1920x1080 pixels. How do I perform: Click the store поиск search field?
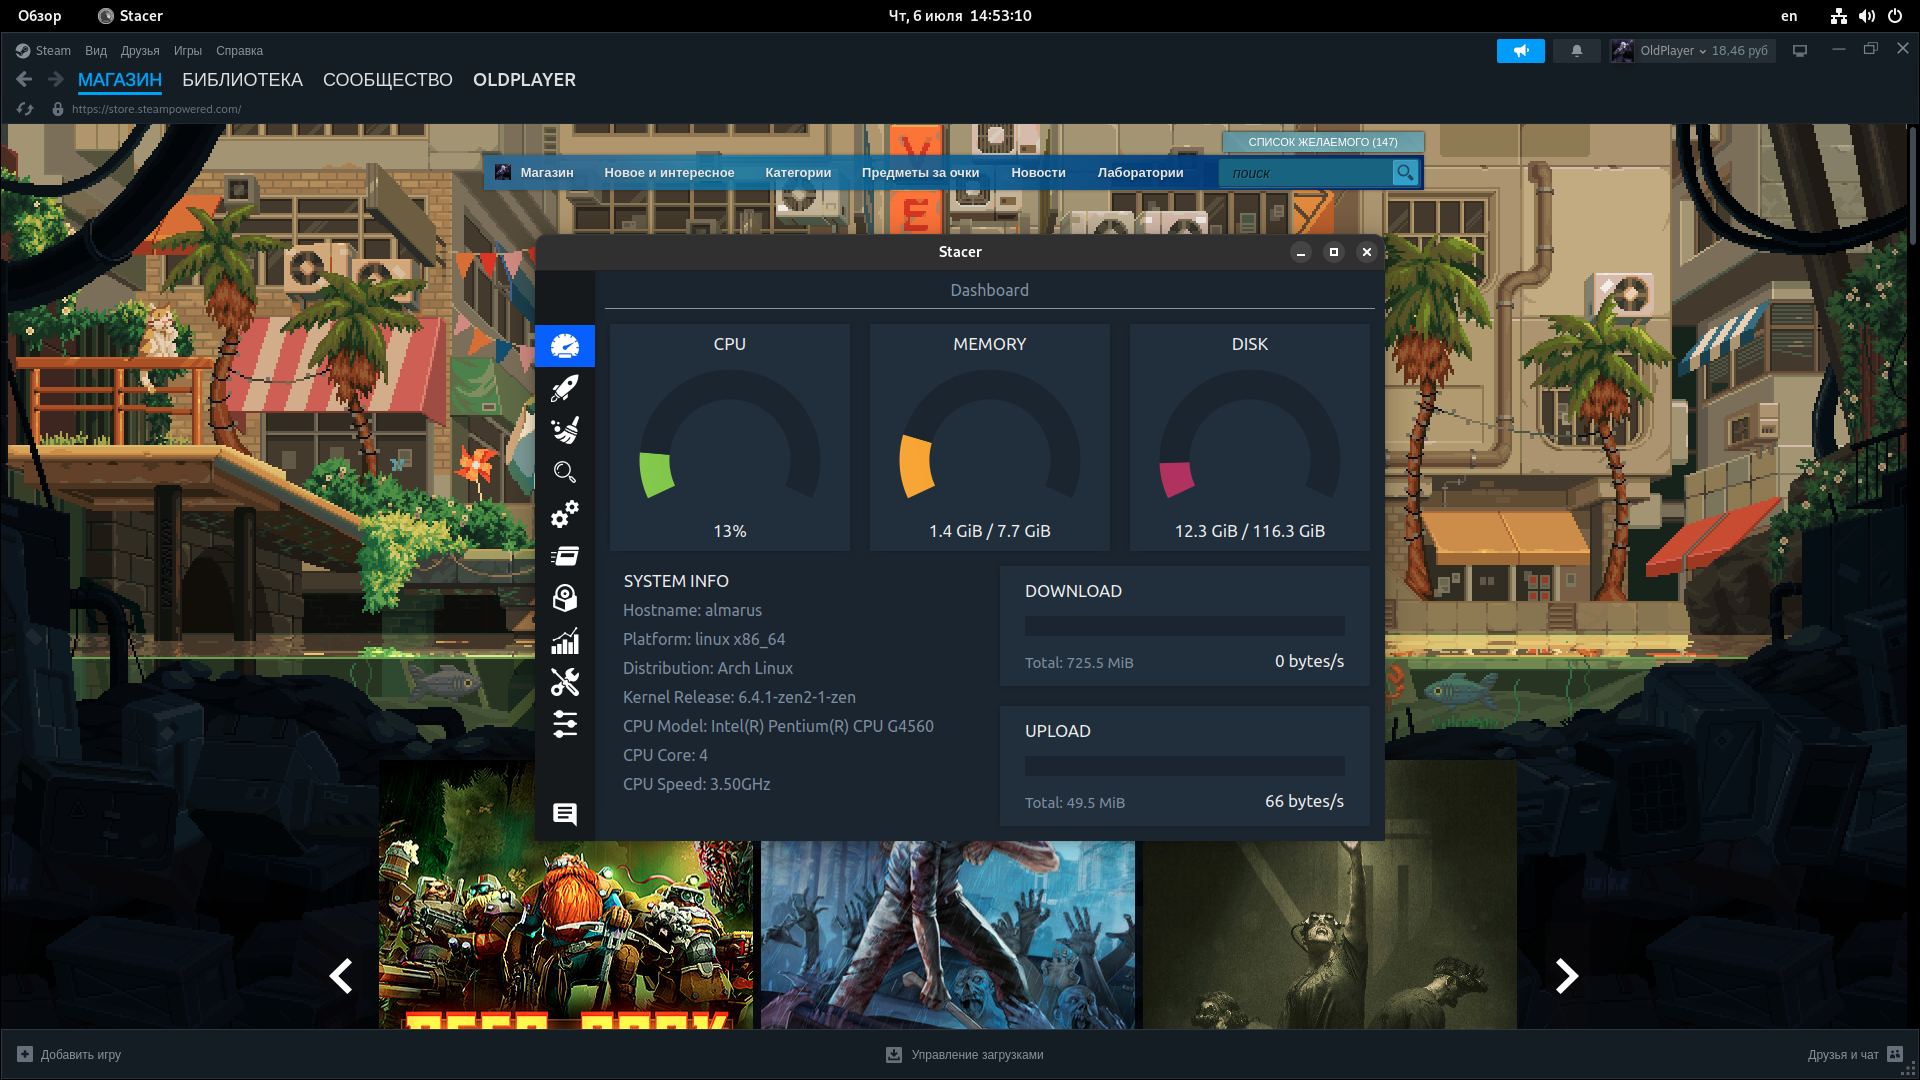click(1305, 173)
